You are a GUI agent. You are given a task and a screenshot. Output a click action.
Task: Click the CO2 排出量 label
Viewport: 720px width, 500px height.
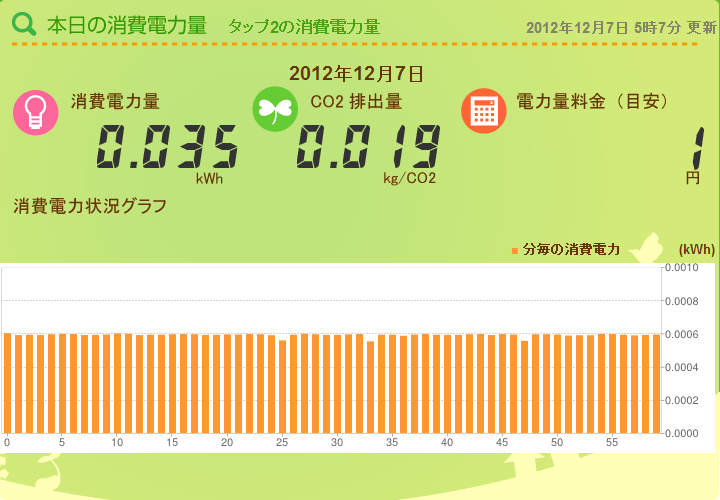click(x=356, y=101)
